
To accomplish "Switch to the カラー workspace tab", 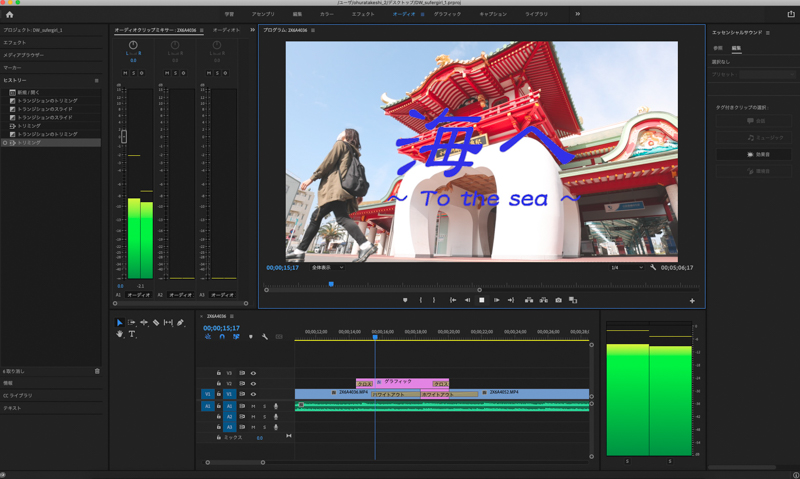I will pos(327,14).
